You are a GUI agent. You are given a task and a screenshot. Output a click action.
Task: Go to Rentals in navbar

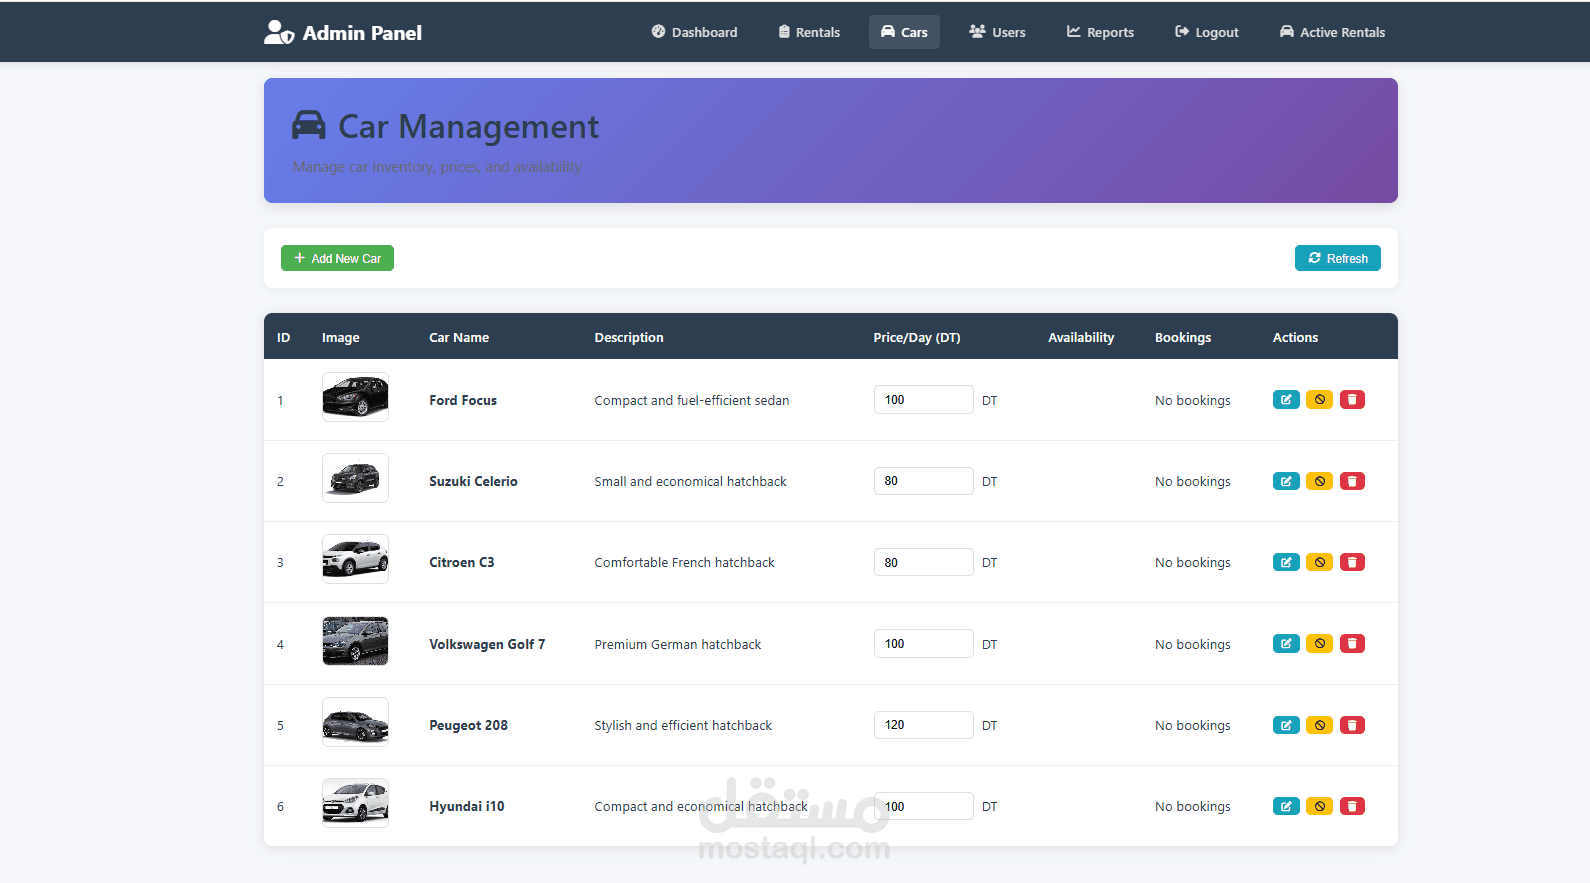[x=809, y=32]
